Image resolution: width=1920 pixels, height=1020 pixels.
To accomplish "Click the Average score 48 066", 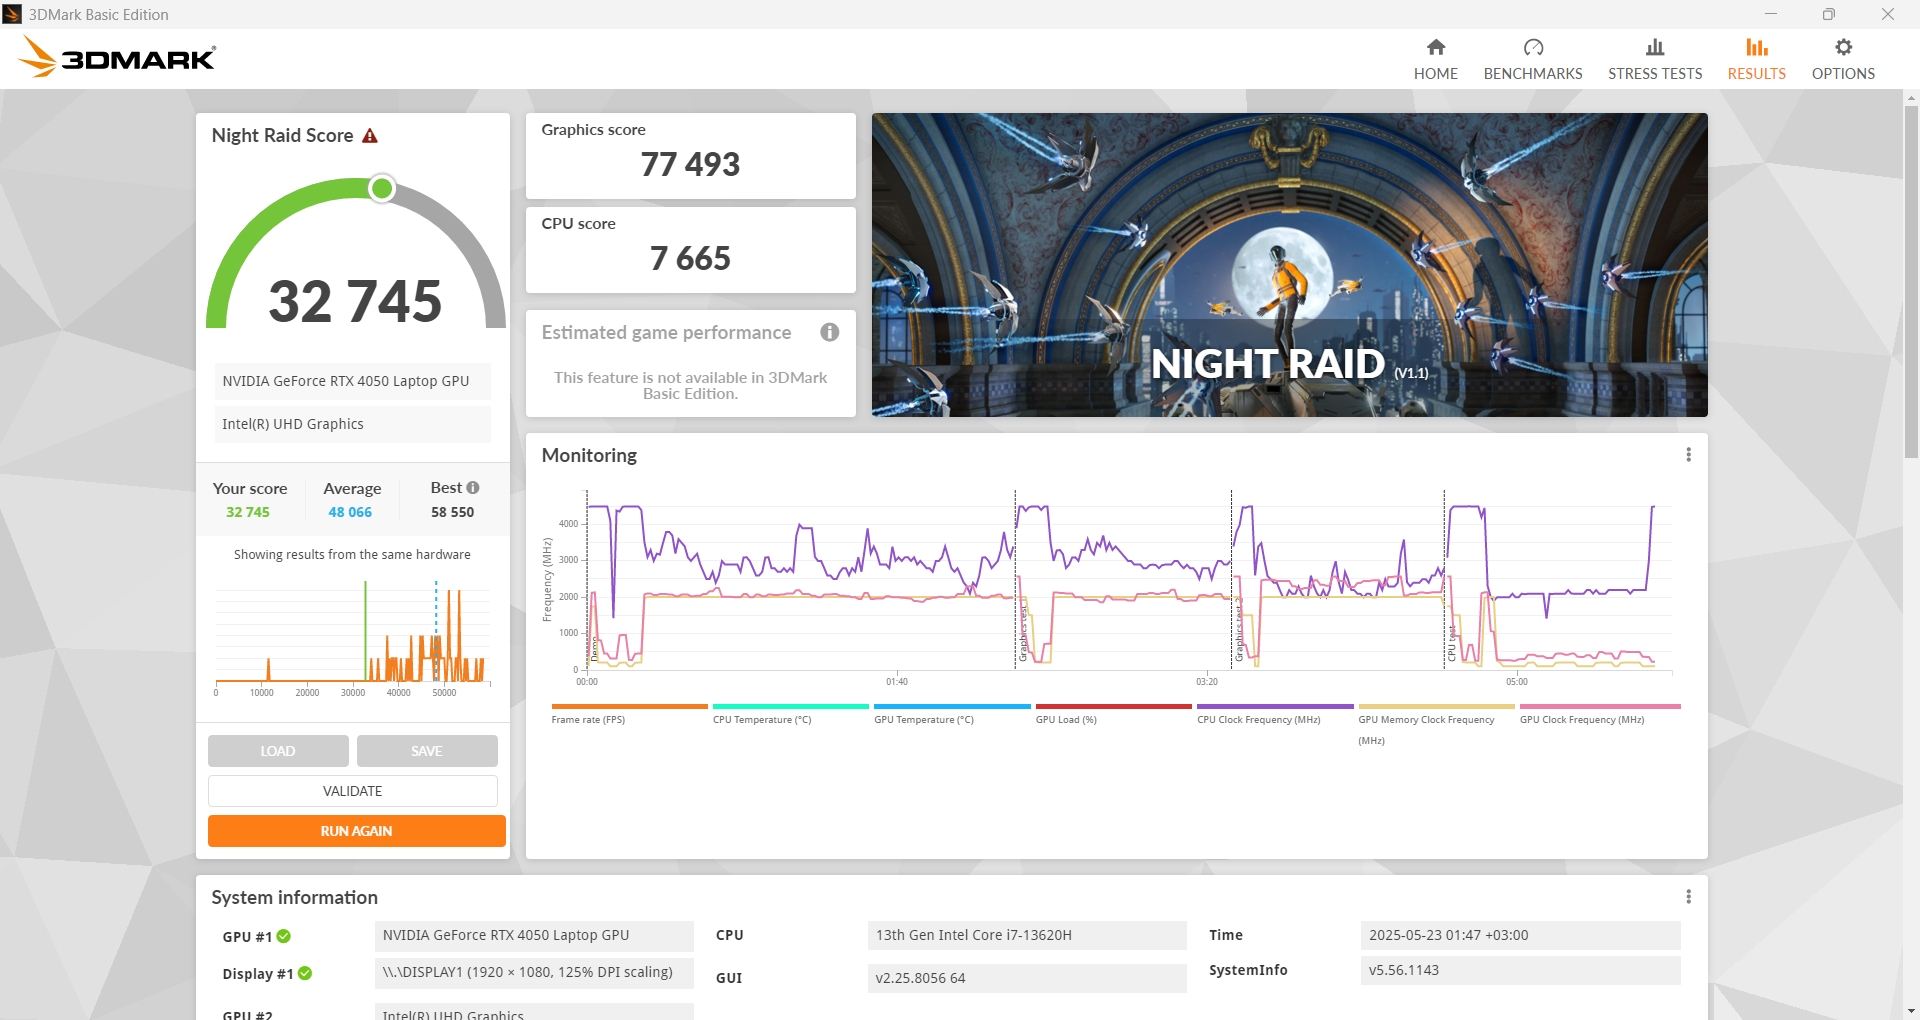I will pyautogui.click(x=350, y=512).
